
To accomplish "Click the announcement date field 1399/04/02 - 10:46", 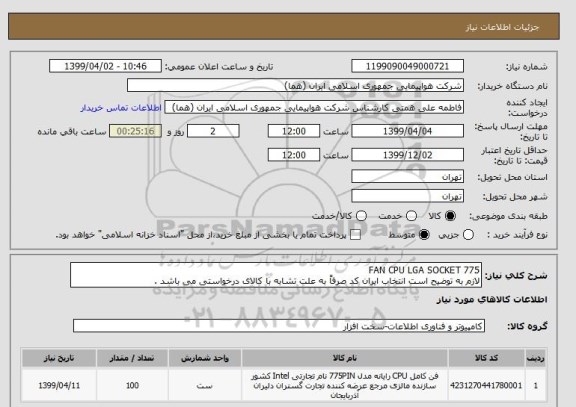I will tap(105, 66).
